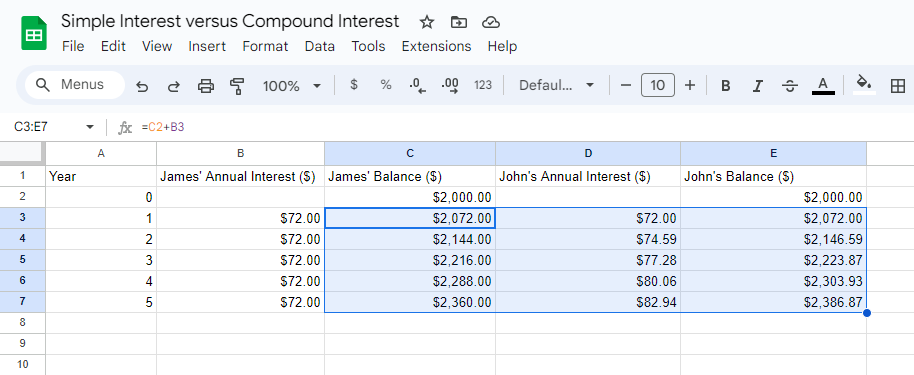Click the name box showing C3:E7
Viewport: 914px width, 375px height.
click(x=31, y=127)
